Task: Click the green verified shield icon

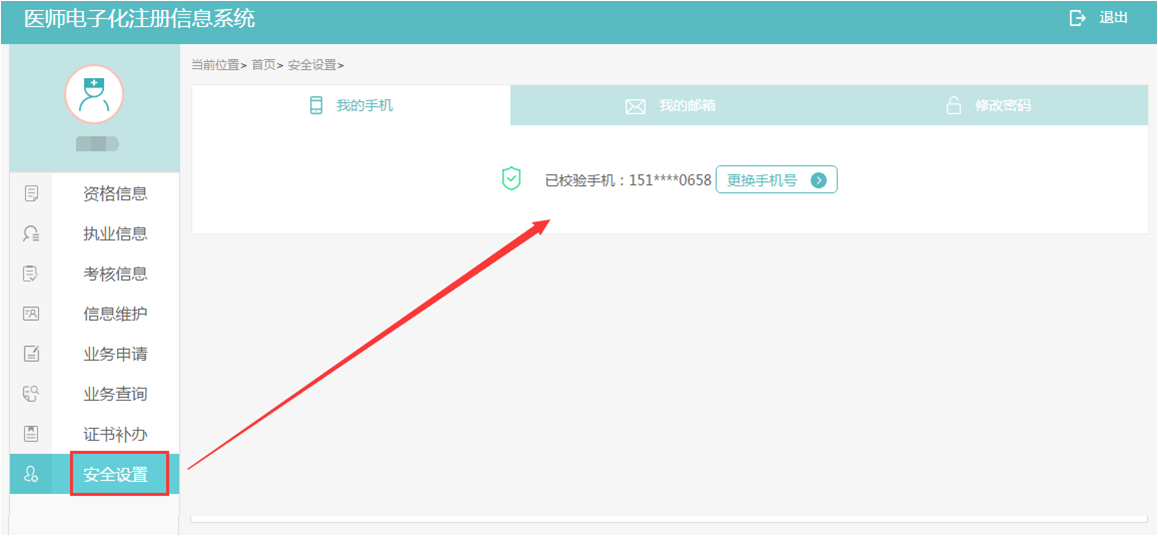Action: [x=511, y=179]
